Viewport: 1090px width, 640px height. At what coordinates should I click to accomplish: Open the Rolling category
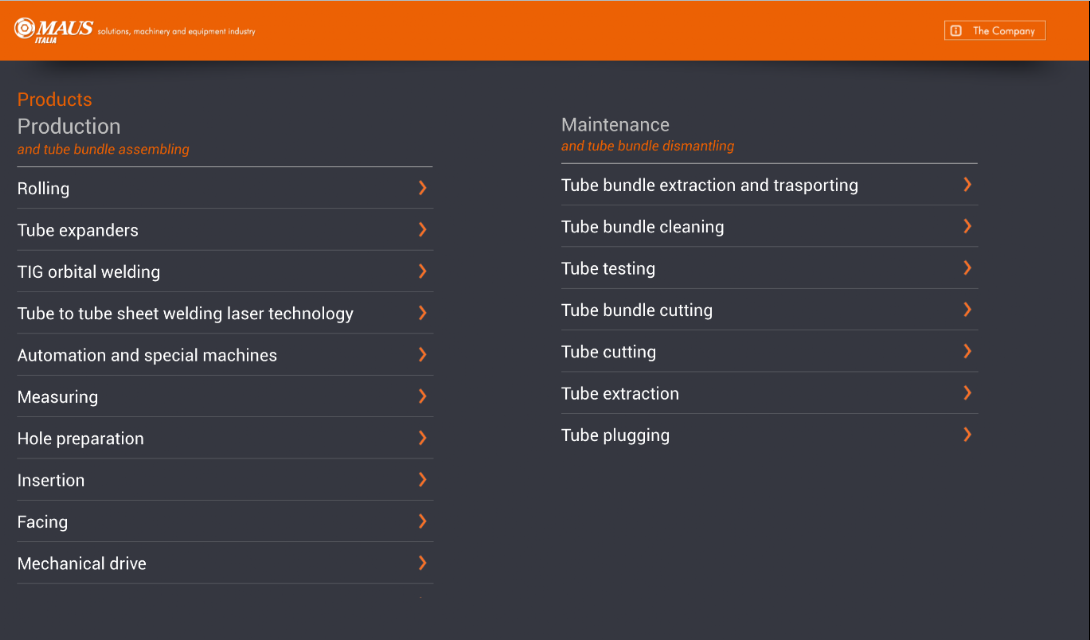pos(225,188)
